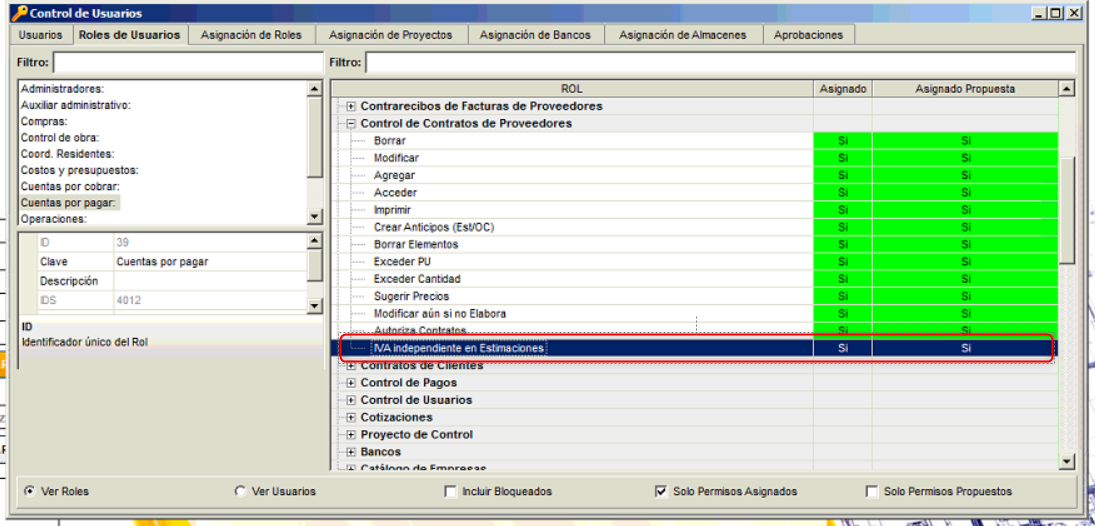Select the Coord. Residentes role
The width and height of the screenshot is (1095, 526).
coord(68,154)
